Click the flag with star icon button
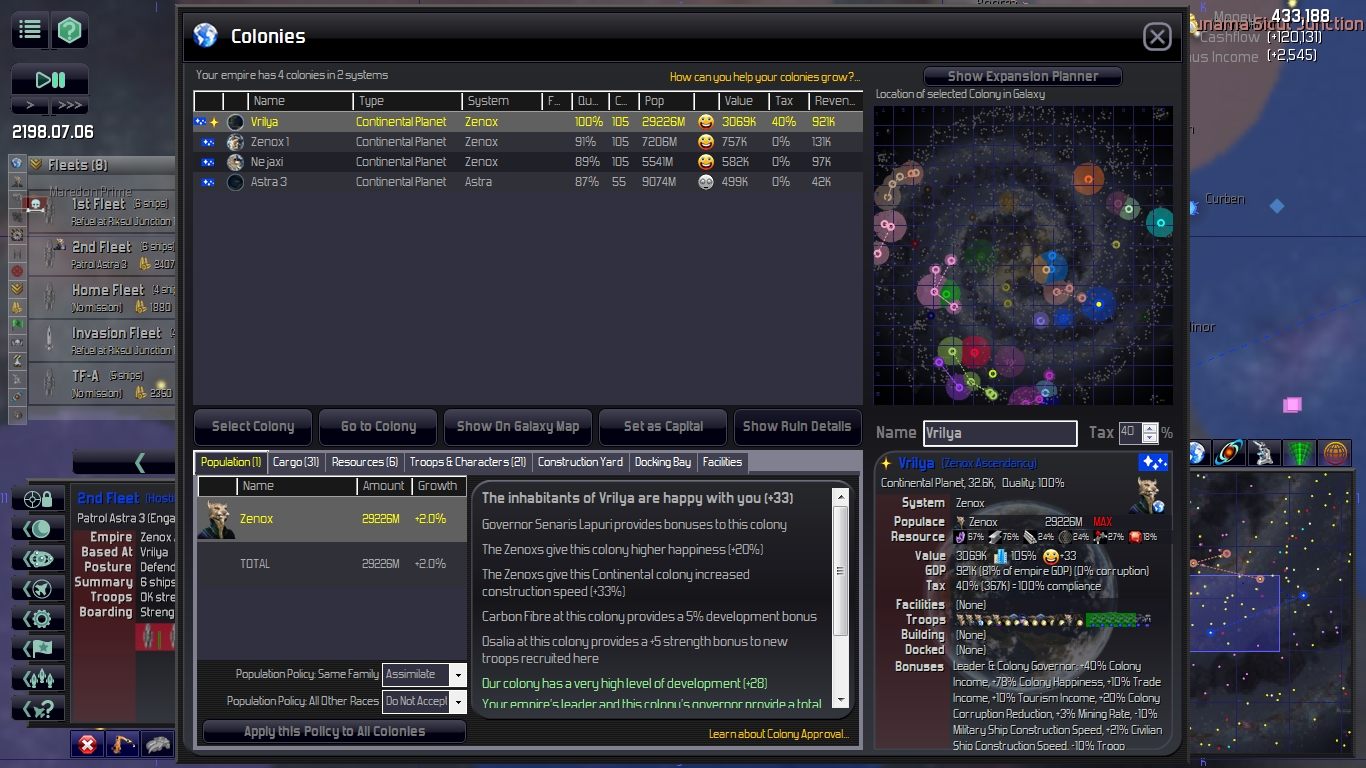The image size is (1366, 768). pyautogui.click(x=38, y=649)
